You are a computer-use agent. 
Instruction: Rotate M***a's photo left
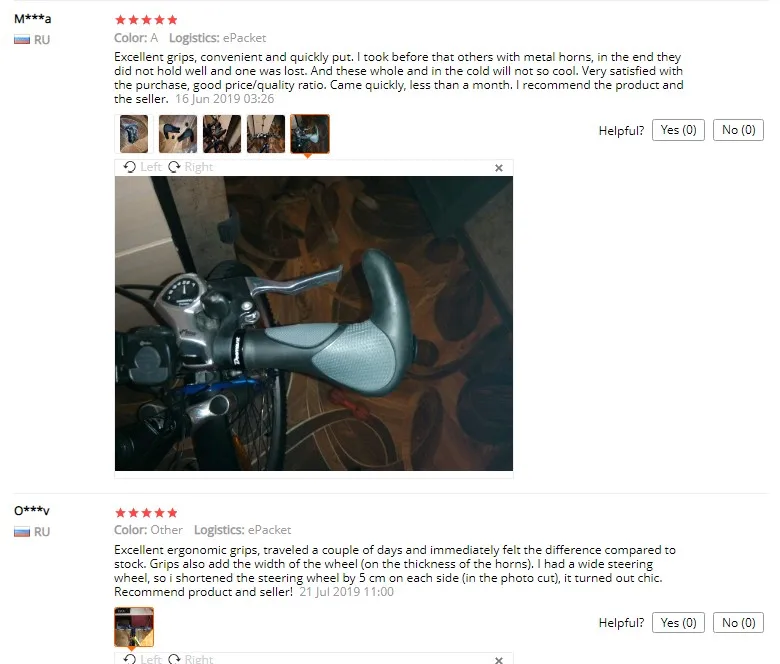(x=142, y=167)
